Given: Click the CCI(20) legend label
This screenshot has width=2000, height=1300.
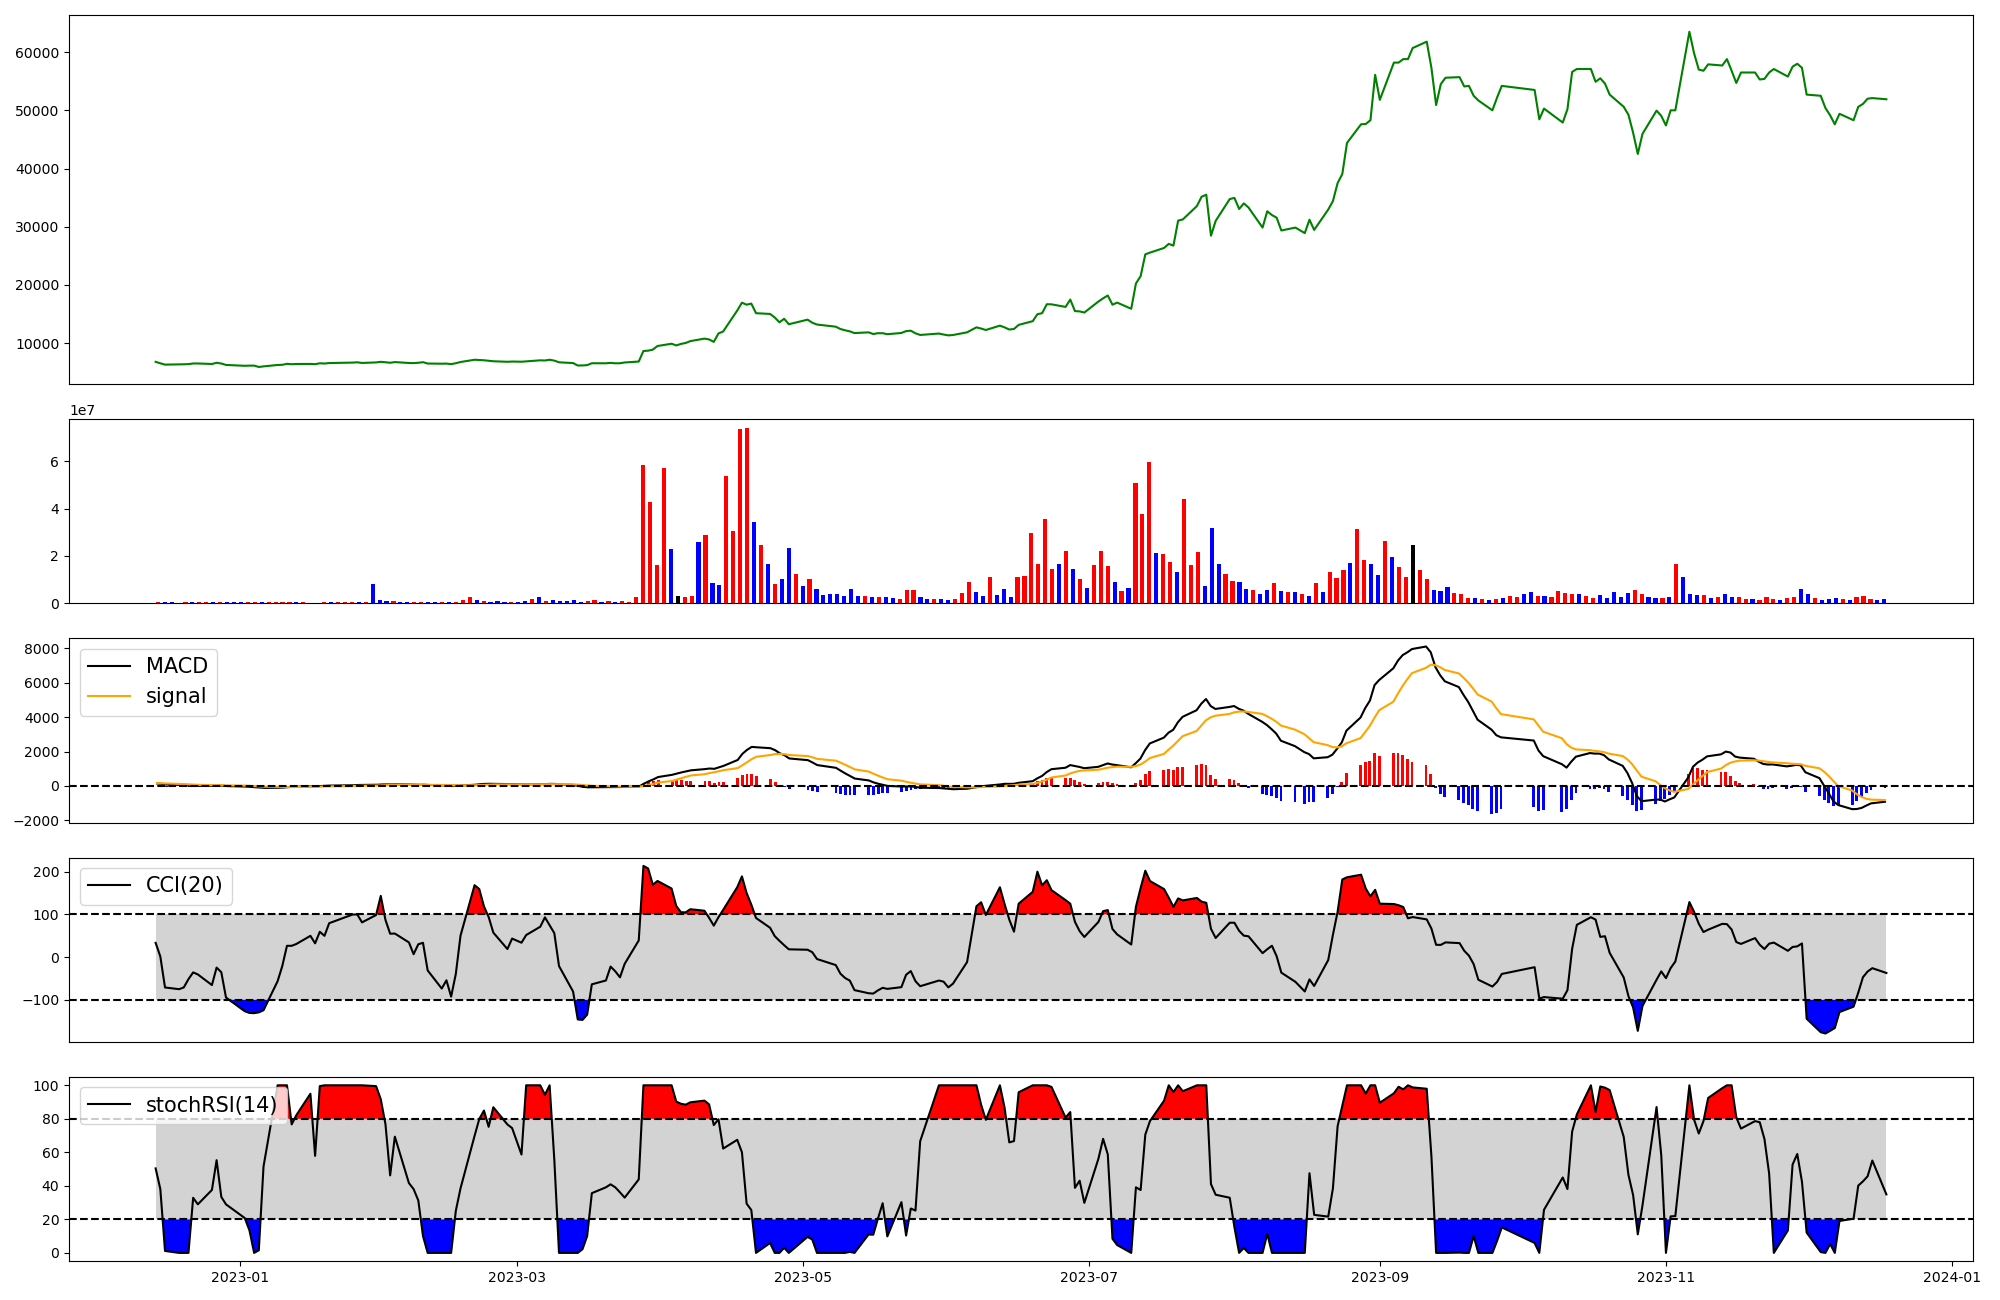Looking at the screenshot, I should (184, 885).
